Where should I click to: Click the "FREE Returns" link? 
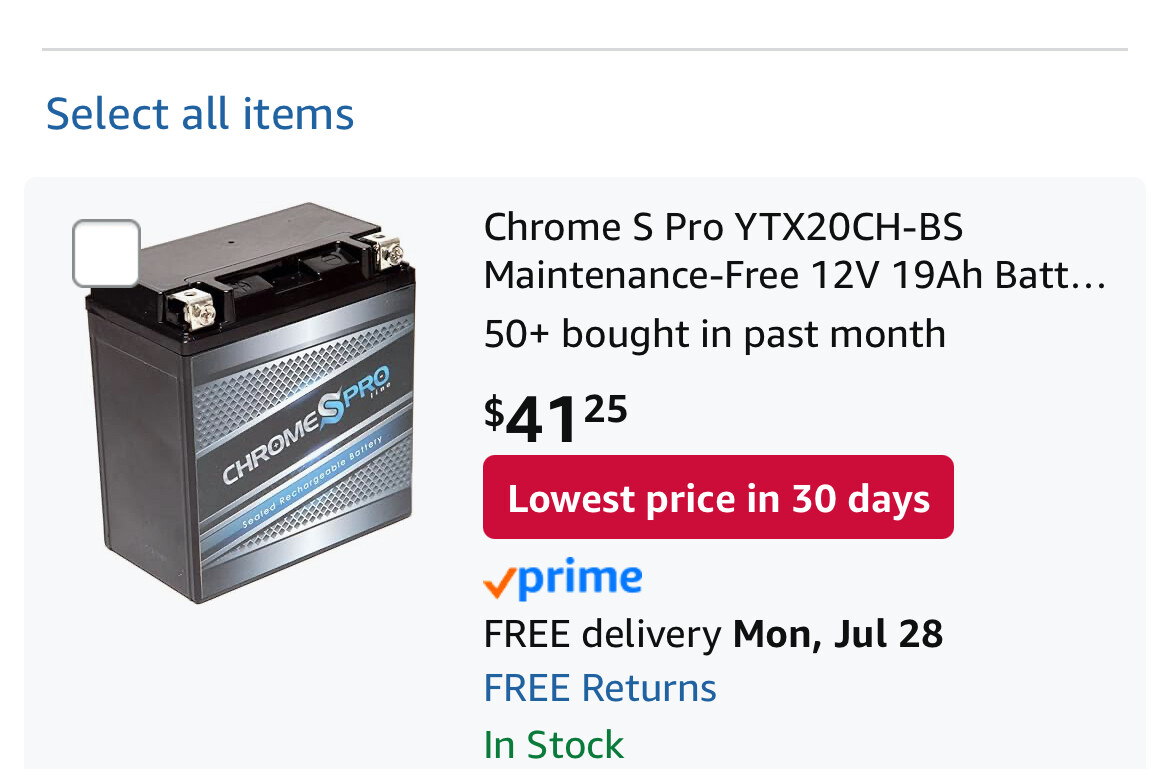click(599, 687)
